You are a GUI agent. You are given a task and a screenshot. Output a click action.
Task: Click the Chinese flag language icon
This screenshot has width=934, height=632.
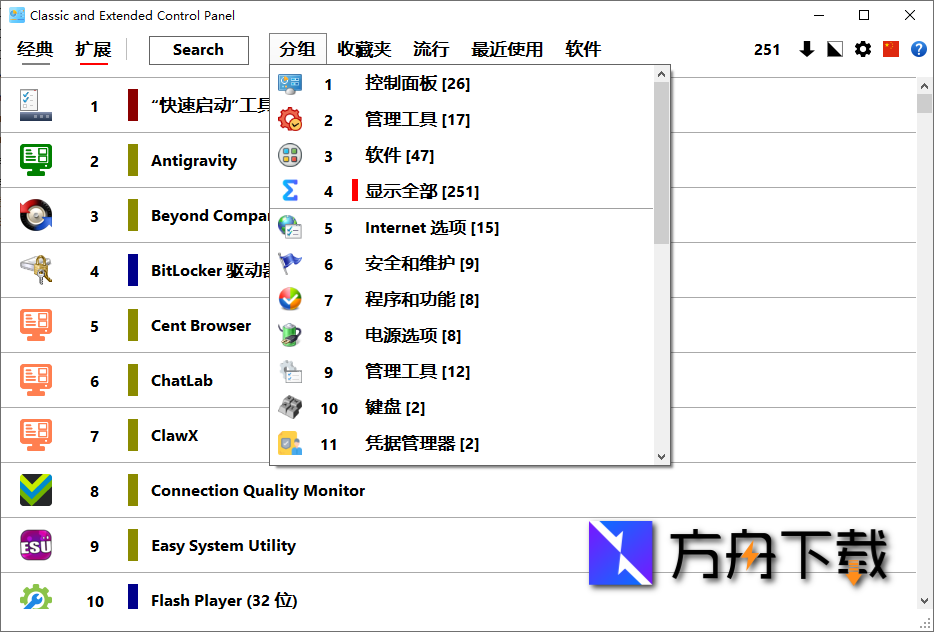tap(891, 49)
